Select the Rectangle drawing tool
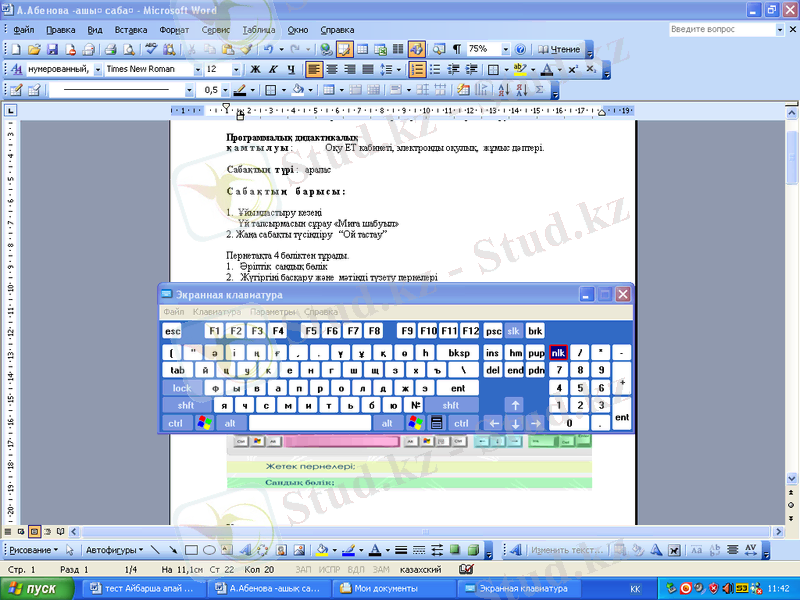 click(x=191, y=549)
